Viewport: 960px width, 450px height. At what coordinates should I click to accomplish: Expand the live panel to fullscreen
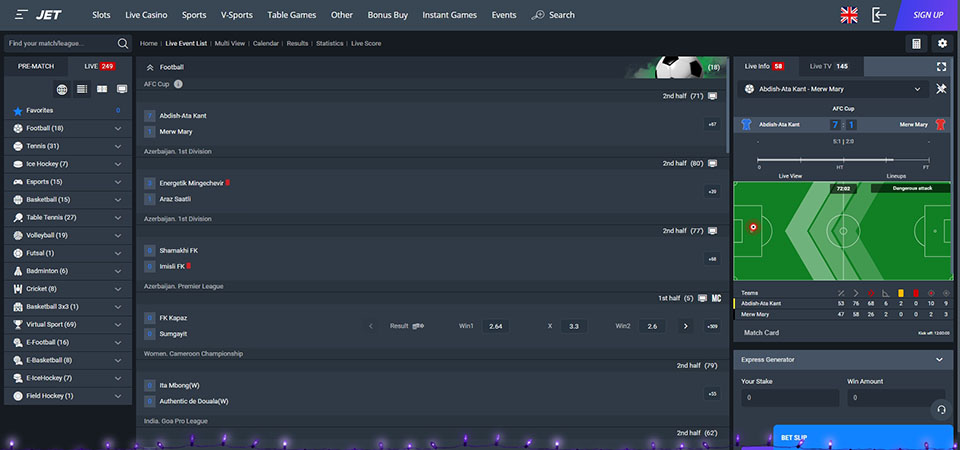pyautogui.click(x=941, y=66)
